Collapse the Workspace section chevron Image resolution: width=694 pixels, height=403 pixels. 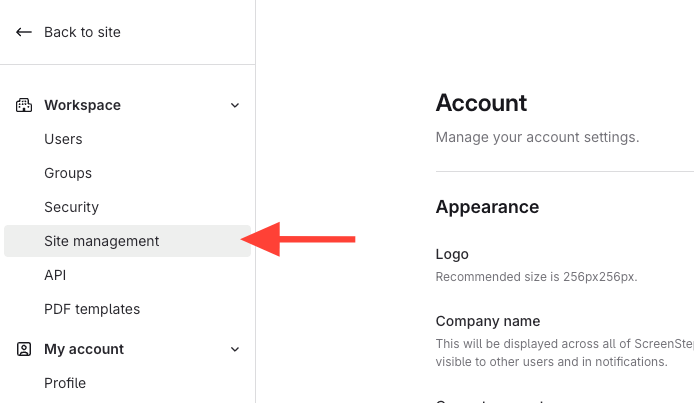(235, 105)
